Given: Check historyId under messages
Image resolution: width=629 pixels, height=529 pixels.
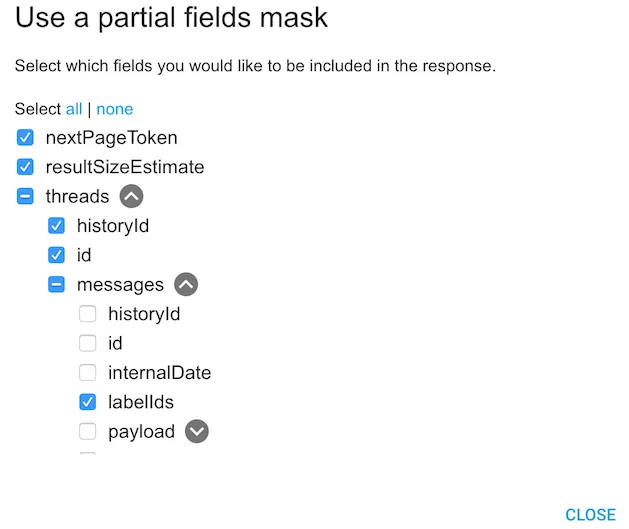Looking at the screenshot, I should pos(88,314).
